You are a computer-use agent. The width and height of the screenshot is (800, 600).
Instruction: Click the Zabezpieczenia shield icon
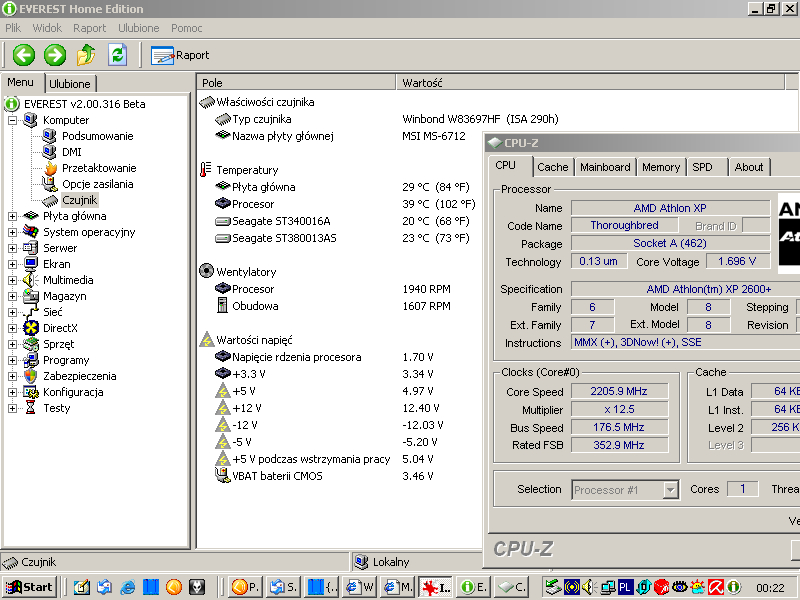[30, 376]
